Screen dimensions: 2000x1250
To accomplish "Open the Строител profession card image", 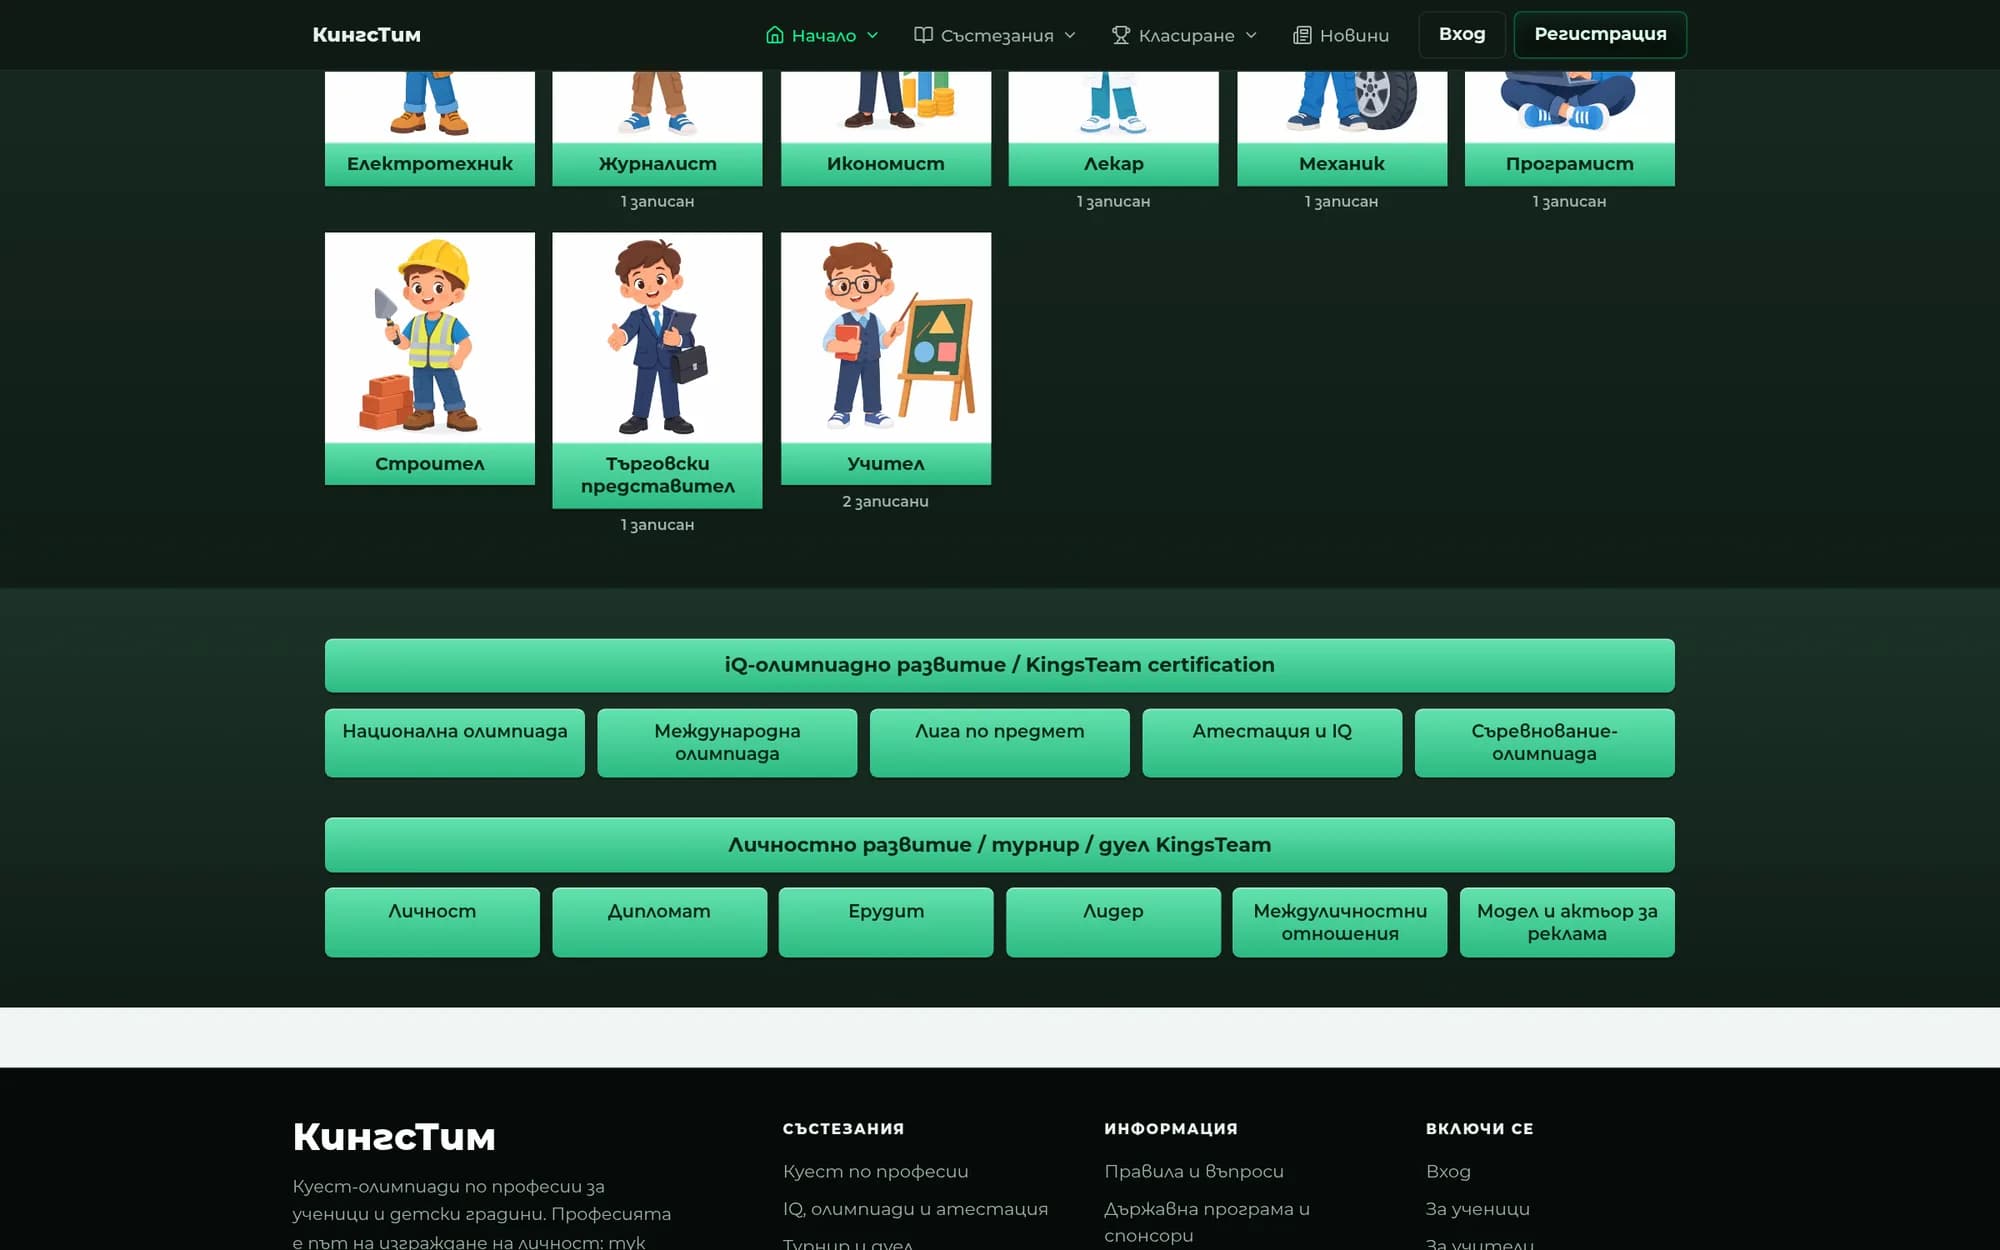I will pos(430,338).
